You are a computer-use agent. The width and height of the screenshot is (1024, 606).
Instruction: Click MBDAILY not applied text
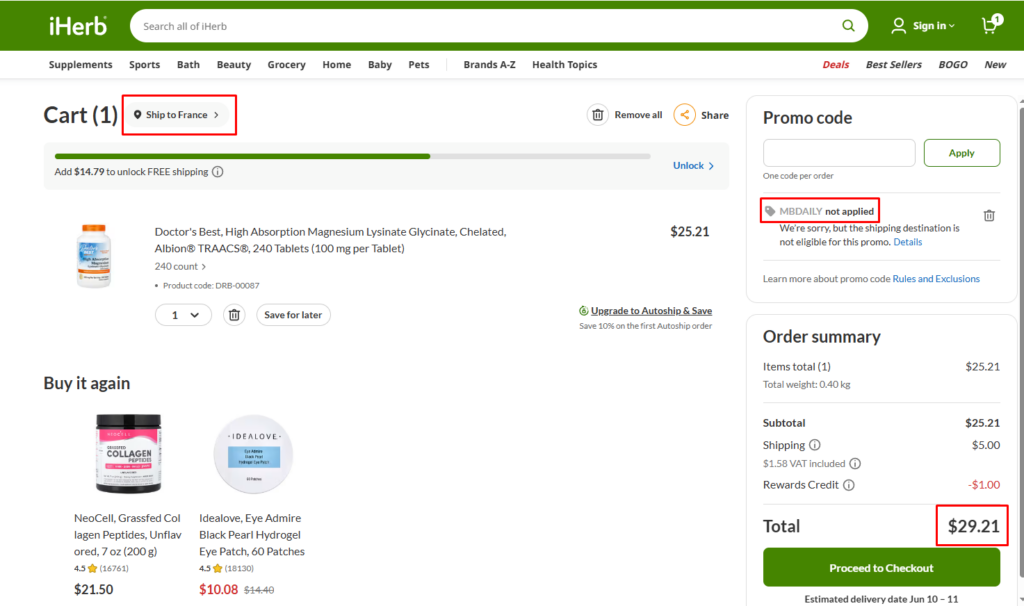point(826,212)
